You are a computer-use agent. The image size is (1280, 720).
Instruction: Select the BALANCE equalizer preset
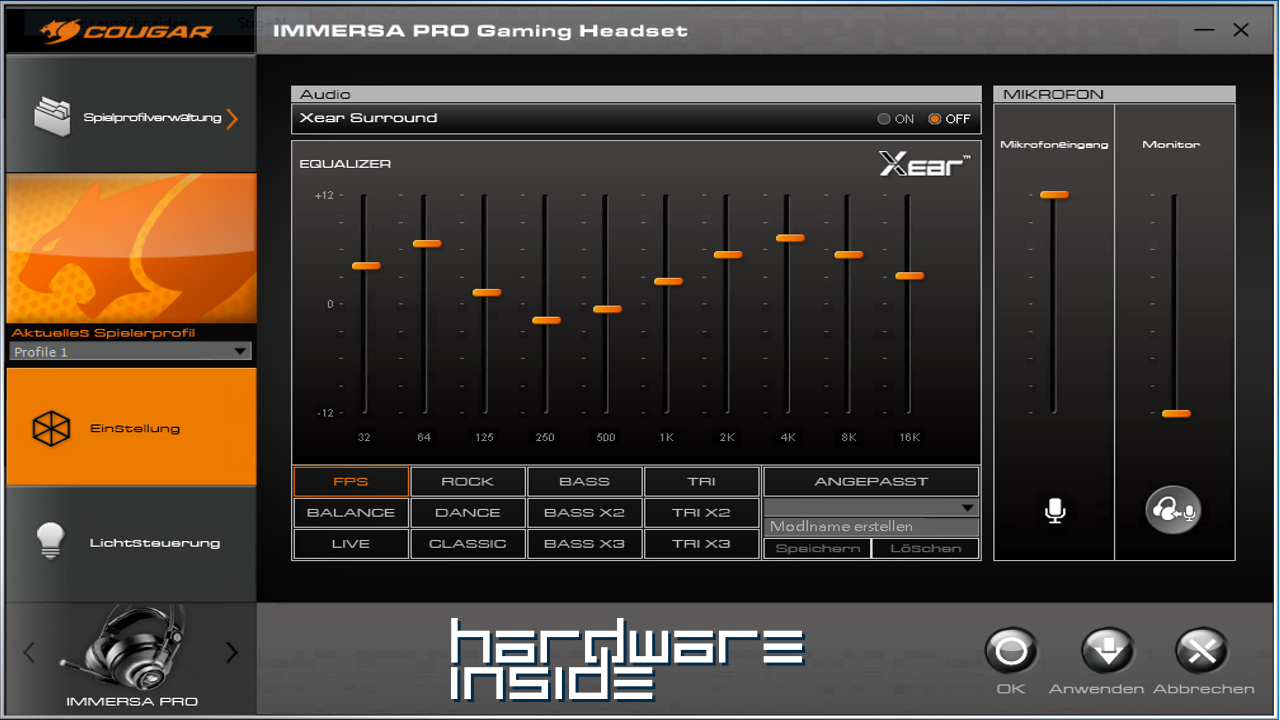[351, 512]
